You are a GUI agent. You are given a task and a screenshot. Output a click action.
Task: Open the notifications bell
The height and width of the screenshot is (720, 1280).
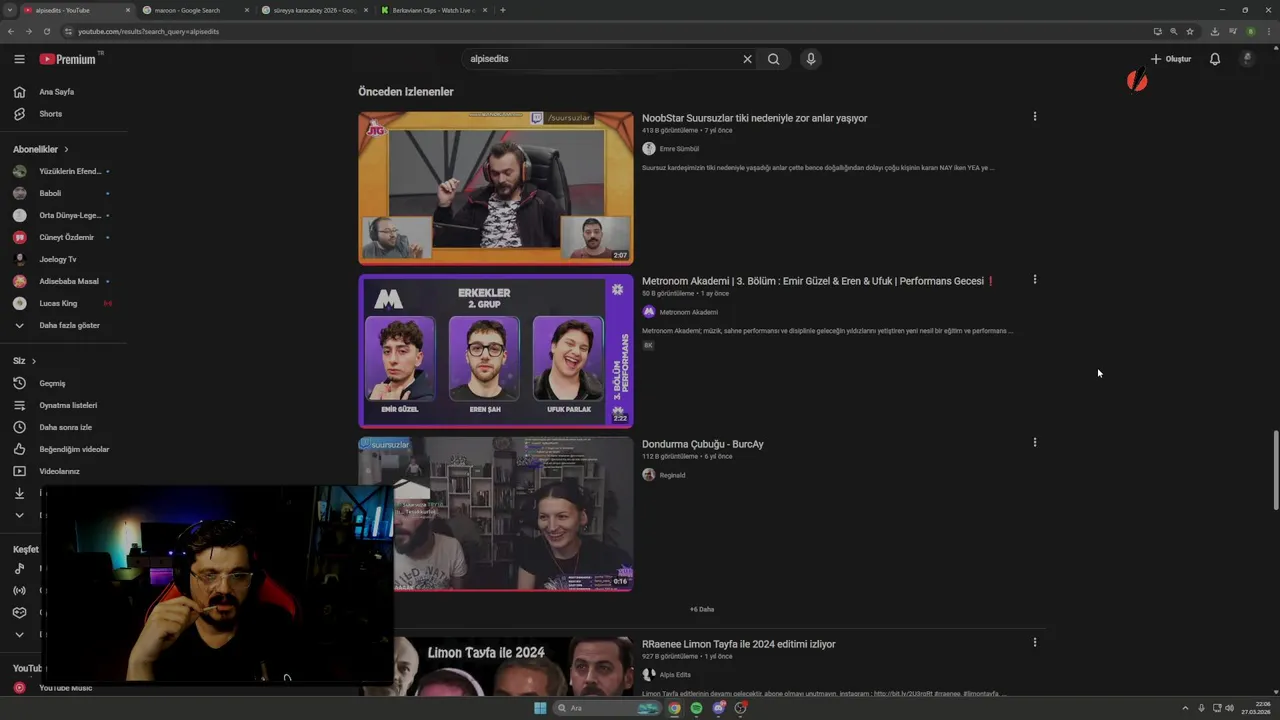[1215, 59]
